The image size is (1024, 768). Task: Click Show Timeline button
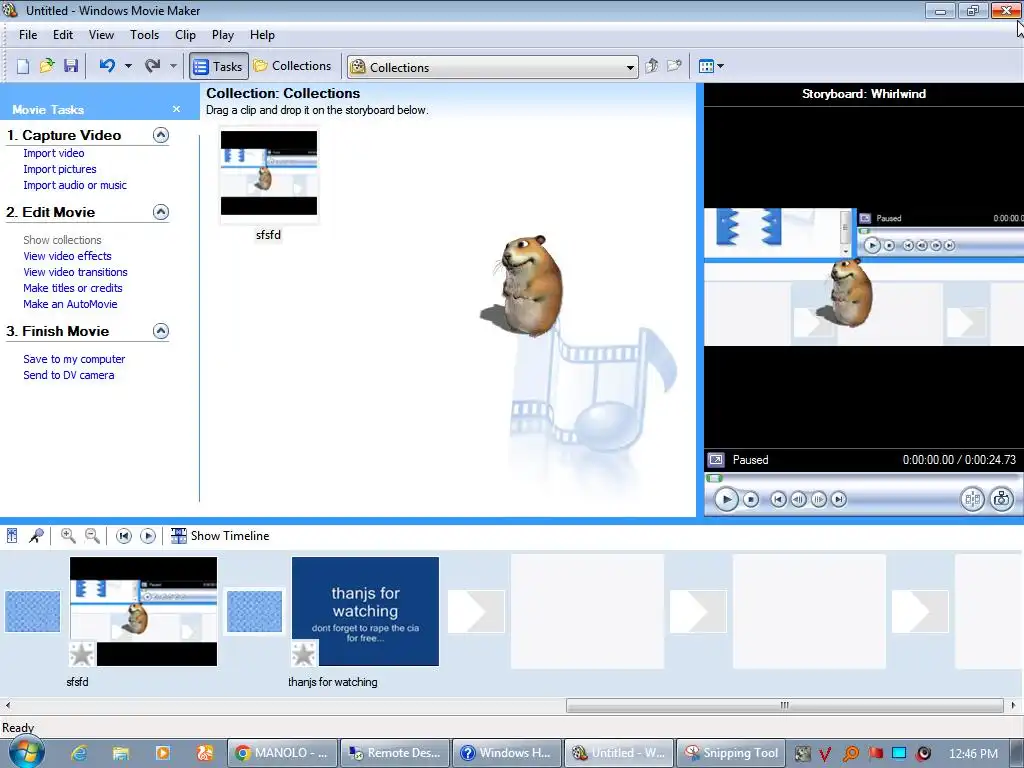tap(220, 536)
